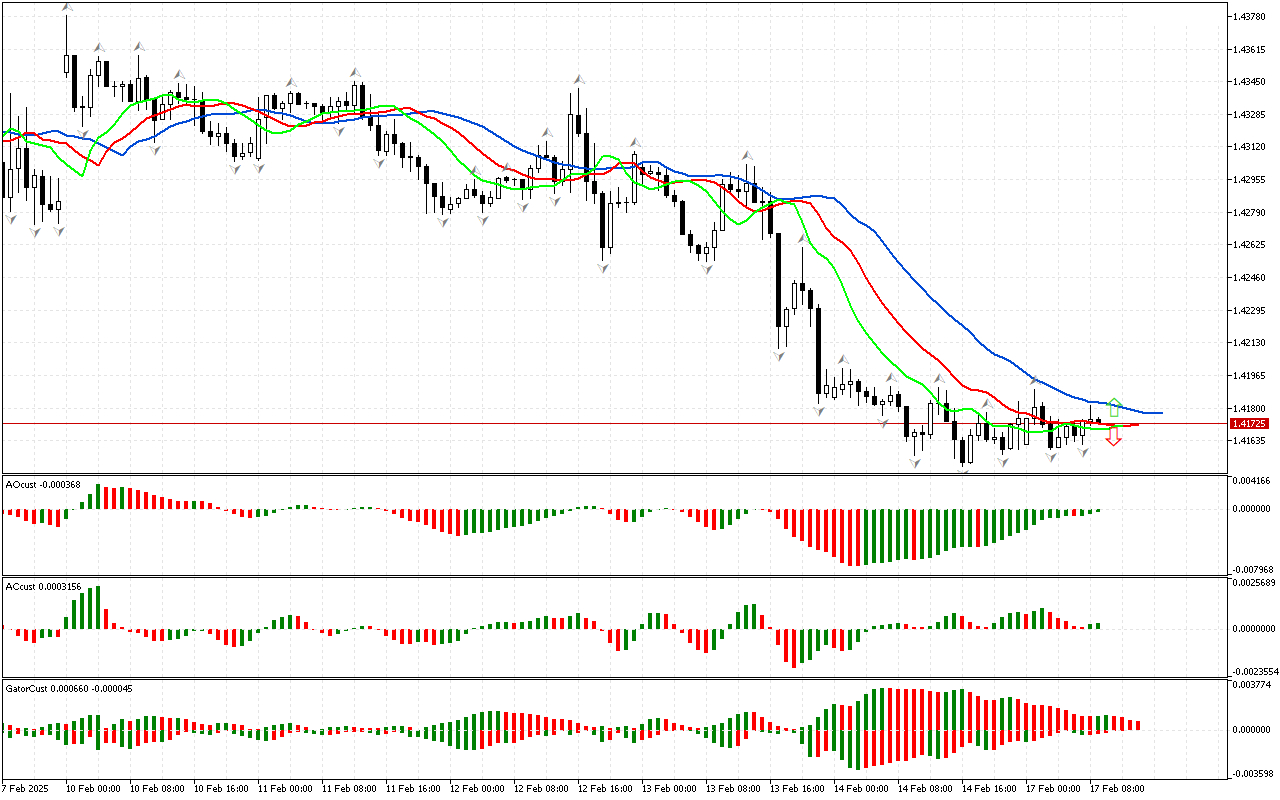Click the AOcust scale value -0.007968
Image resolution: width=1280 pixels, height=800 pixels.
(x=1253, y=572)
